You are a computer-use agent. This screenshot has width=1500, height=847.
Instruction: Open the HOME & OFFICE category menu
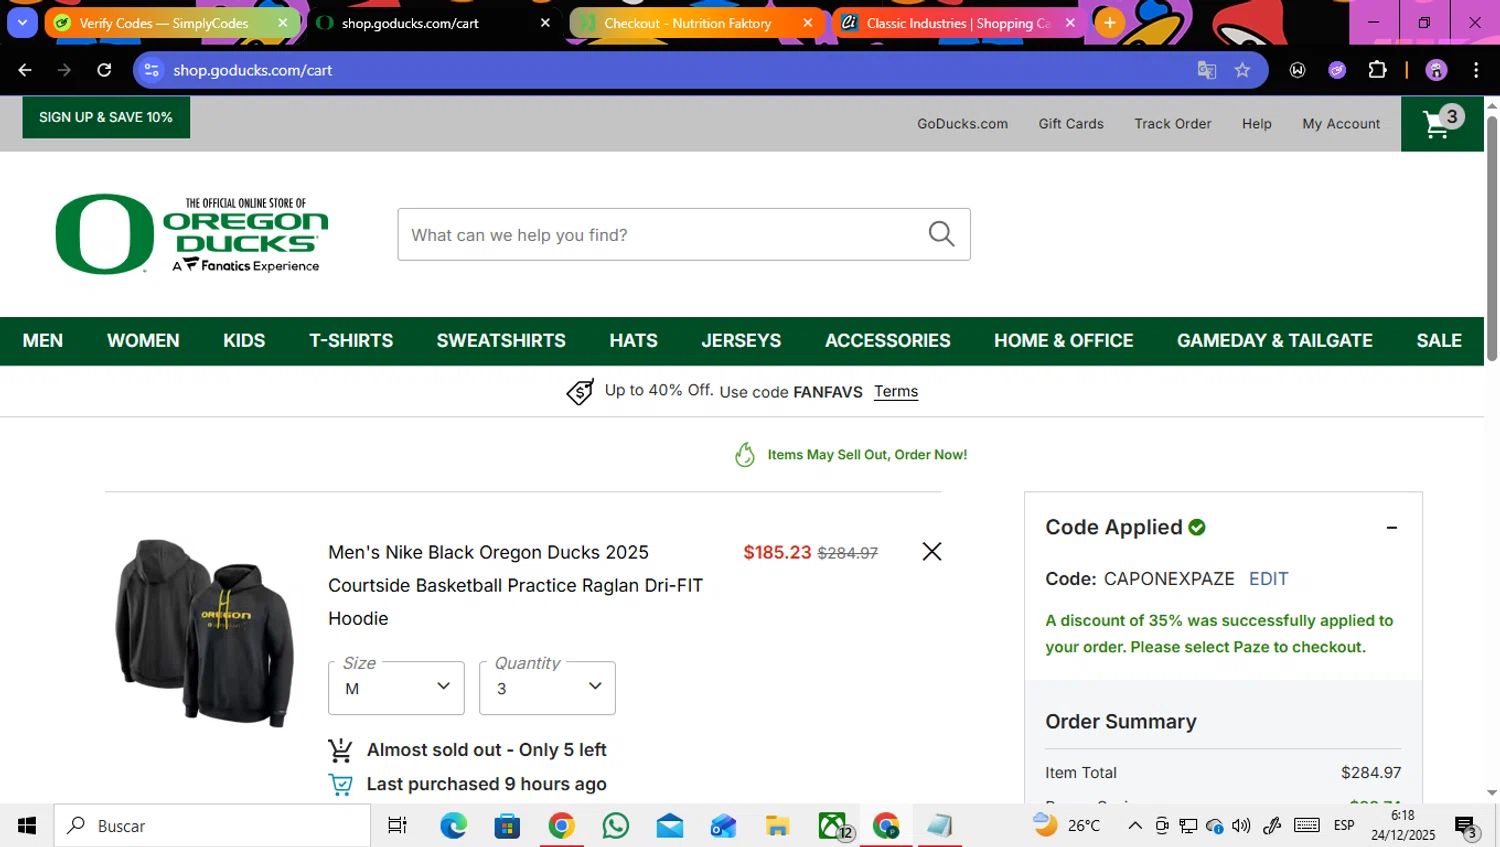(x=1063, y=341)
